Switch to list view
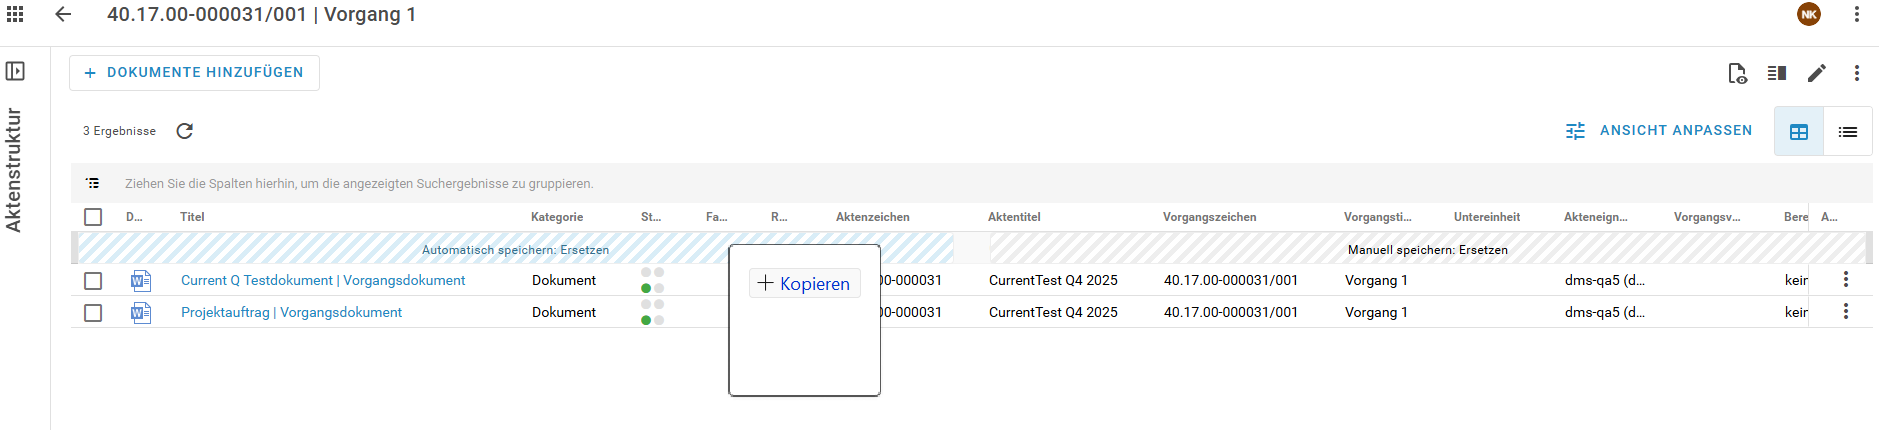The height and width of the screenshot is (430, 1879). tap(1847, 132)
